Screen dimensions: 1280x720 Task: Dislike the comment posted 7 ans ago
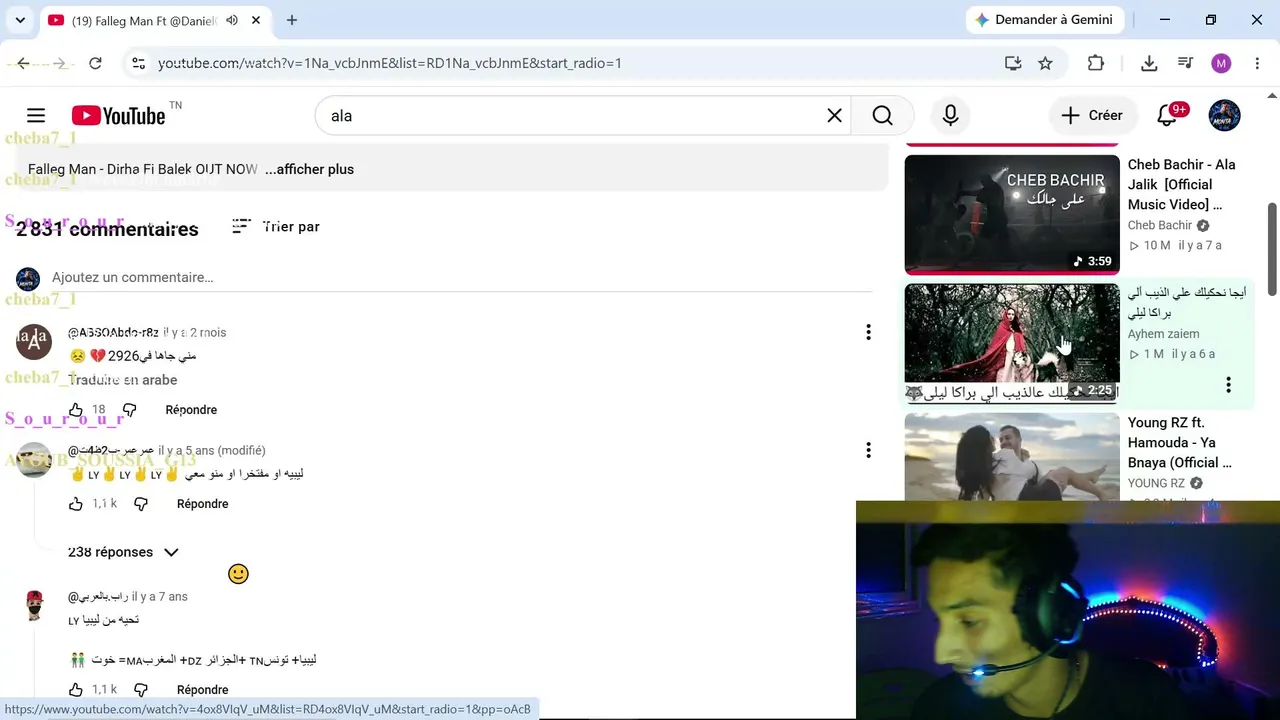141,690
